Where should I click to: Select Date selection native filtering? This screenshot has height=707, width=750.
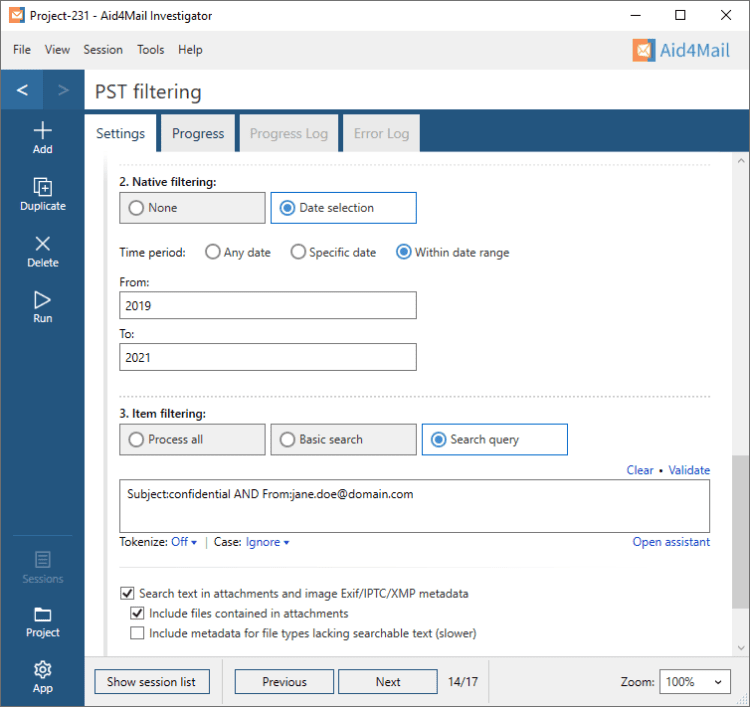coord(343,208)
